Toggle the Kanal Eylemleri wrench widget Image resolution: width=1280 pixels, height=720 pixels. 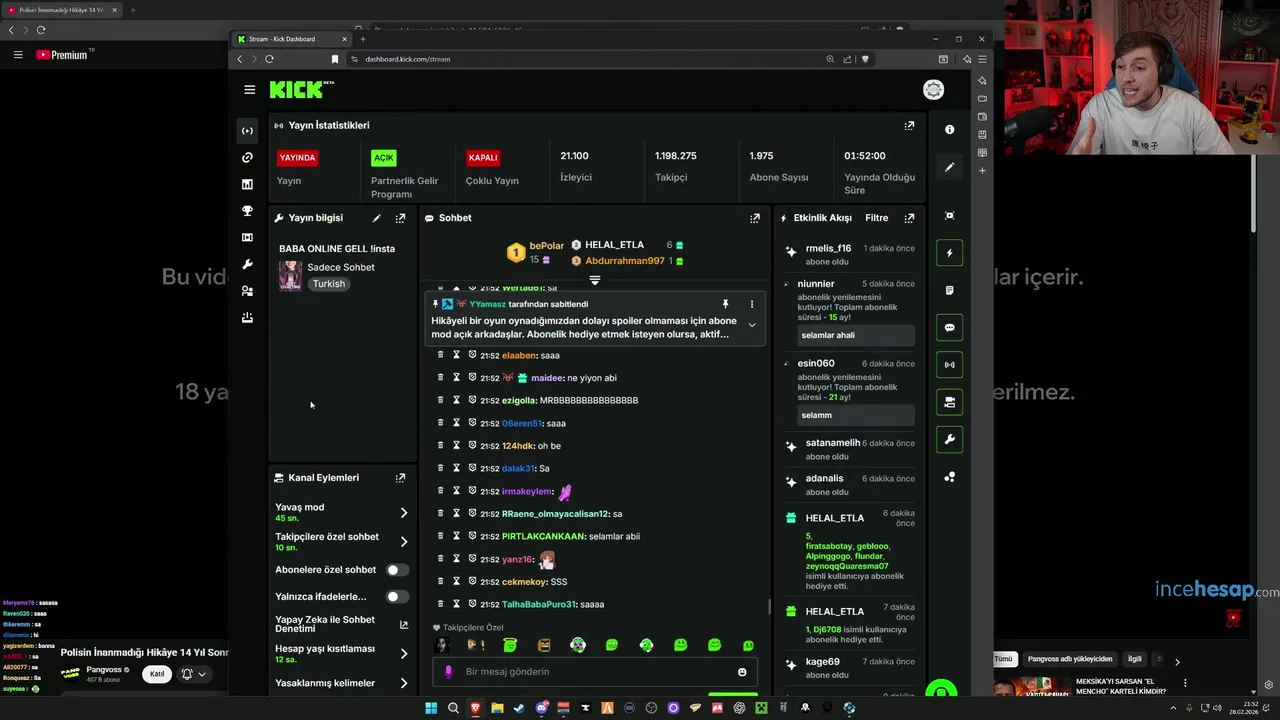(x=949, y=439)
